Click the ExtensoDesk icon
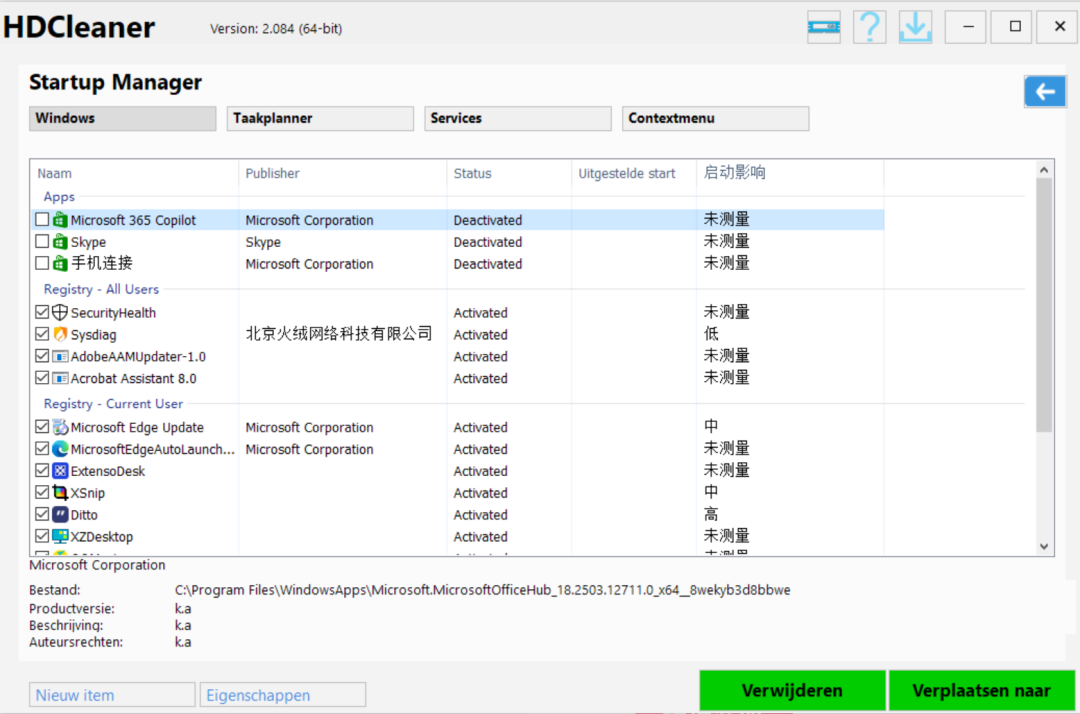 (61, 472)
